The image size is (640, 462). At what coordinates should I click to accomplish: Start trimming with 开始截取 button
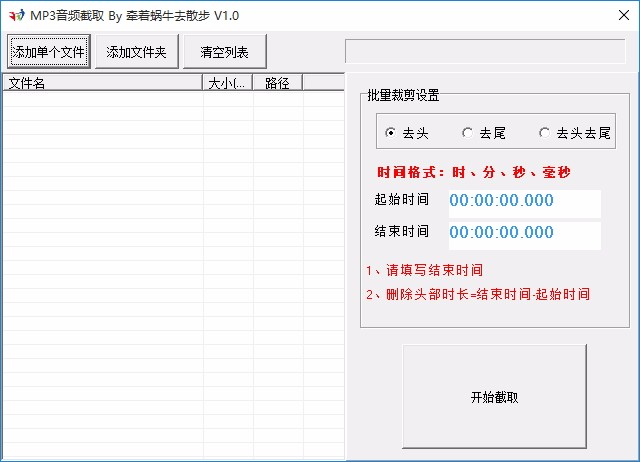click(x=494, y=397)
